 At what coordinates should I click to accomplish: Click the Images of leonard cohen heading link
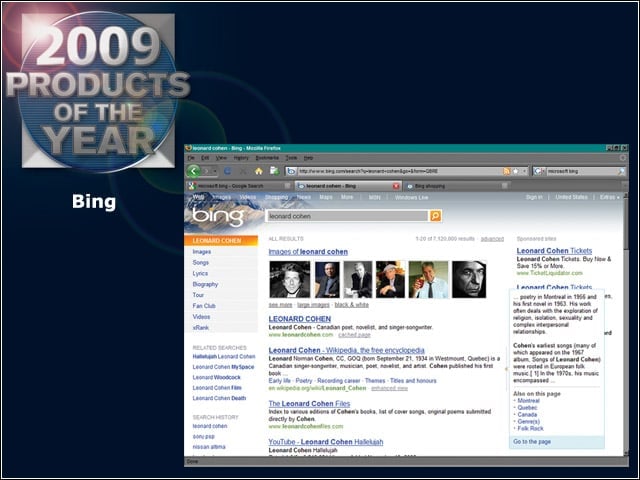(308, 252)
